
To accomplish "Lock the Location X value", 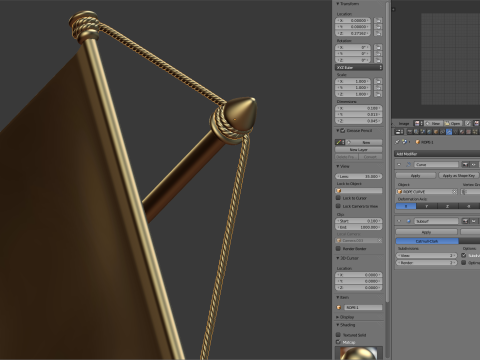I will point(378,20).
